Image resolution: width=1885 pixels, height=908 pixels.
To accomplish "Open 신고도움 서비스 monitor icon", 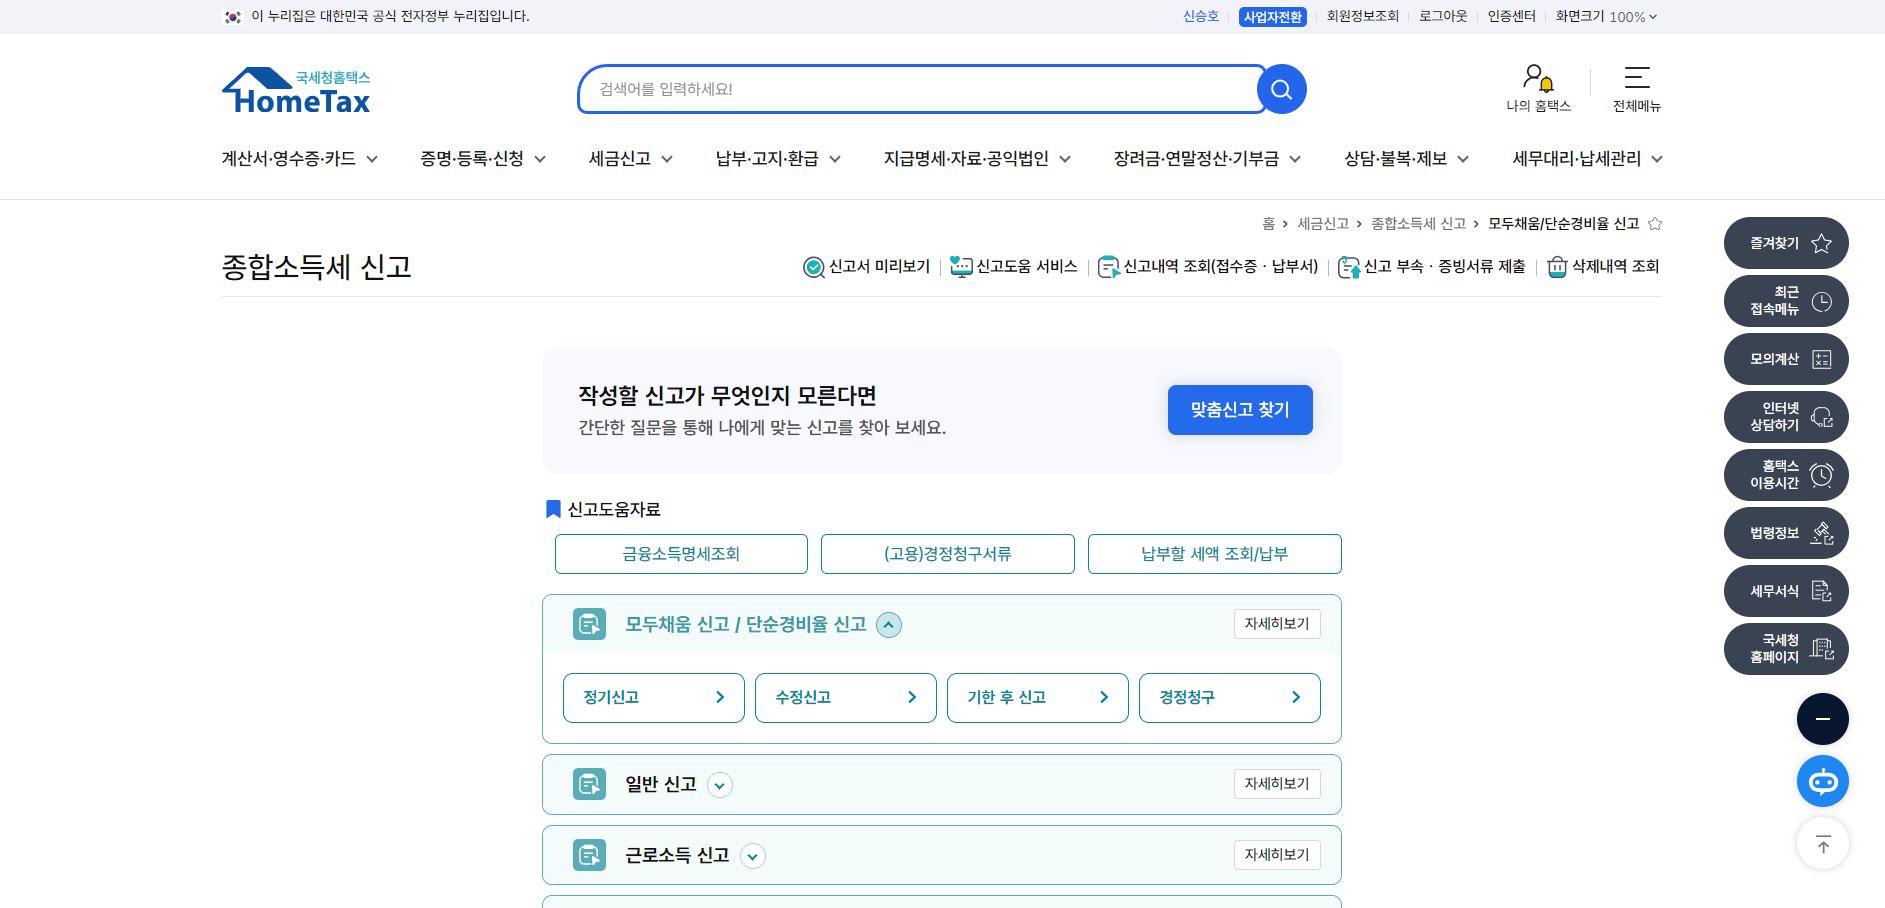I will coord(962,266).
